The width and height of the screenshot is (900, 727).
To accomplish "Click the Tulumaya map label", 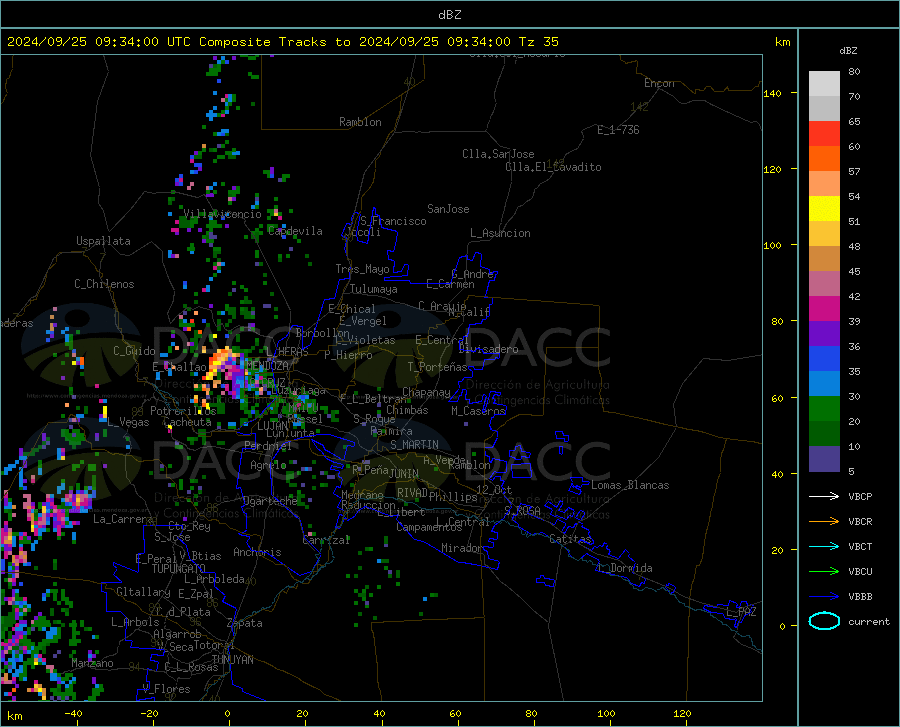I will pos(374,289).
